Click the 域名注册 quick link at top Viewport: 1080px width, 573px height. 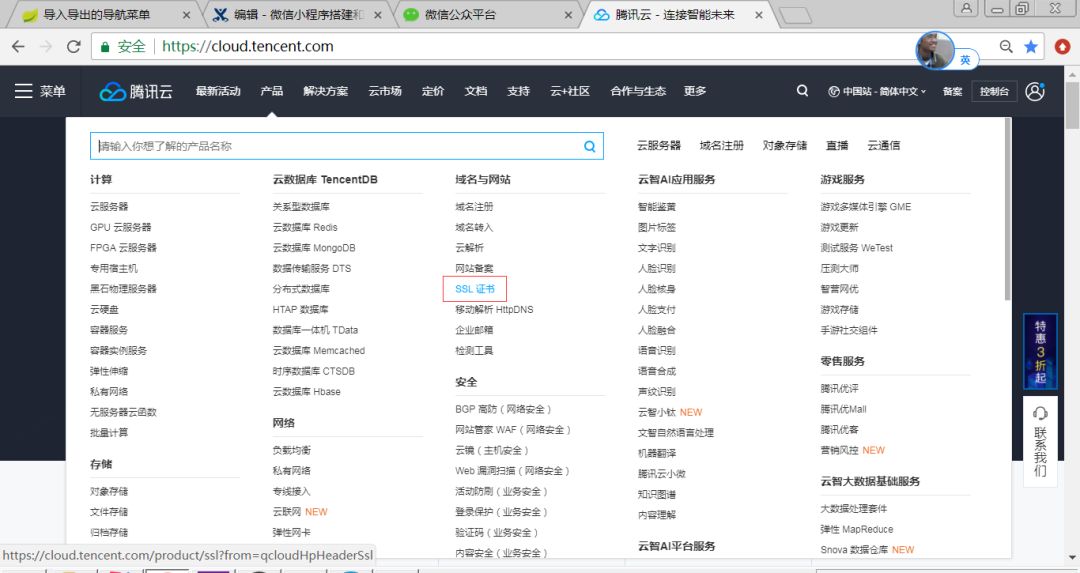[x=721, y=145]
